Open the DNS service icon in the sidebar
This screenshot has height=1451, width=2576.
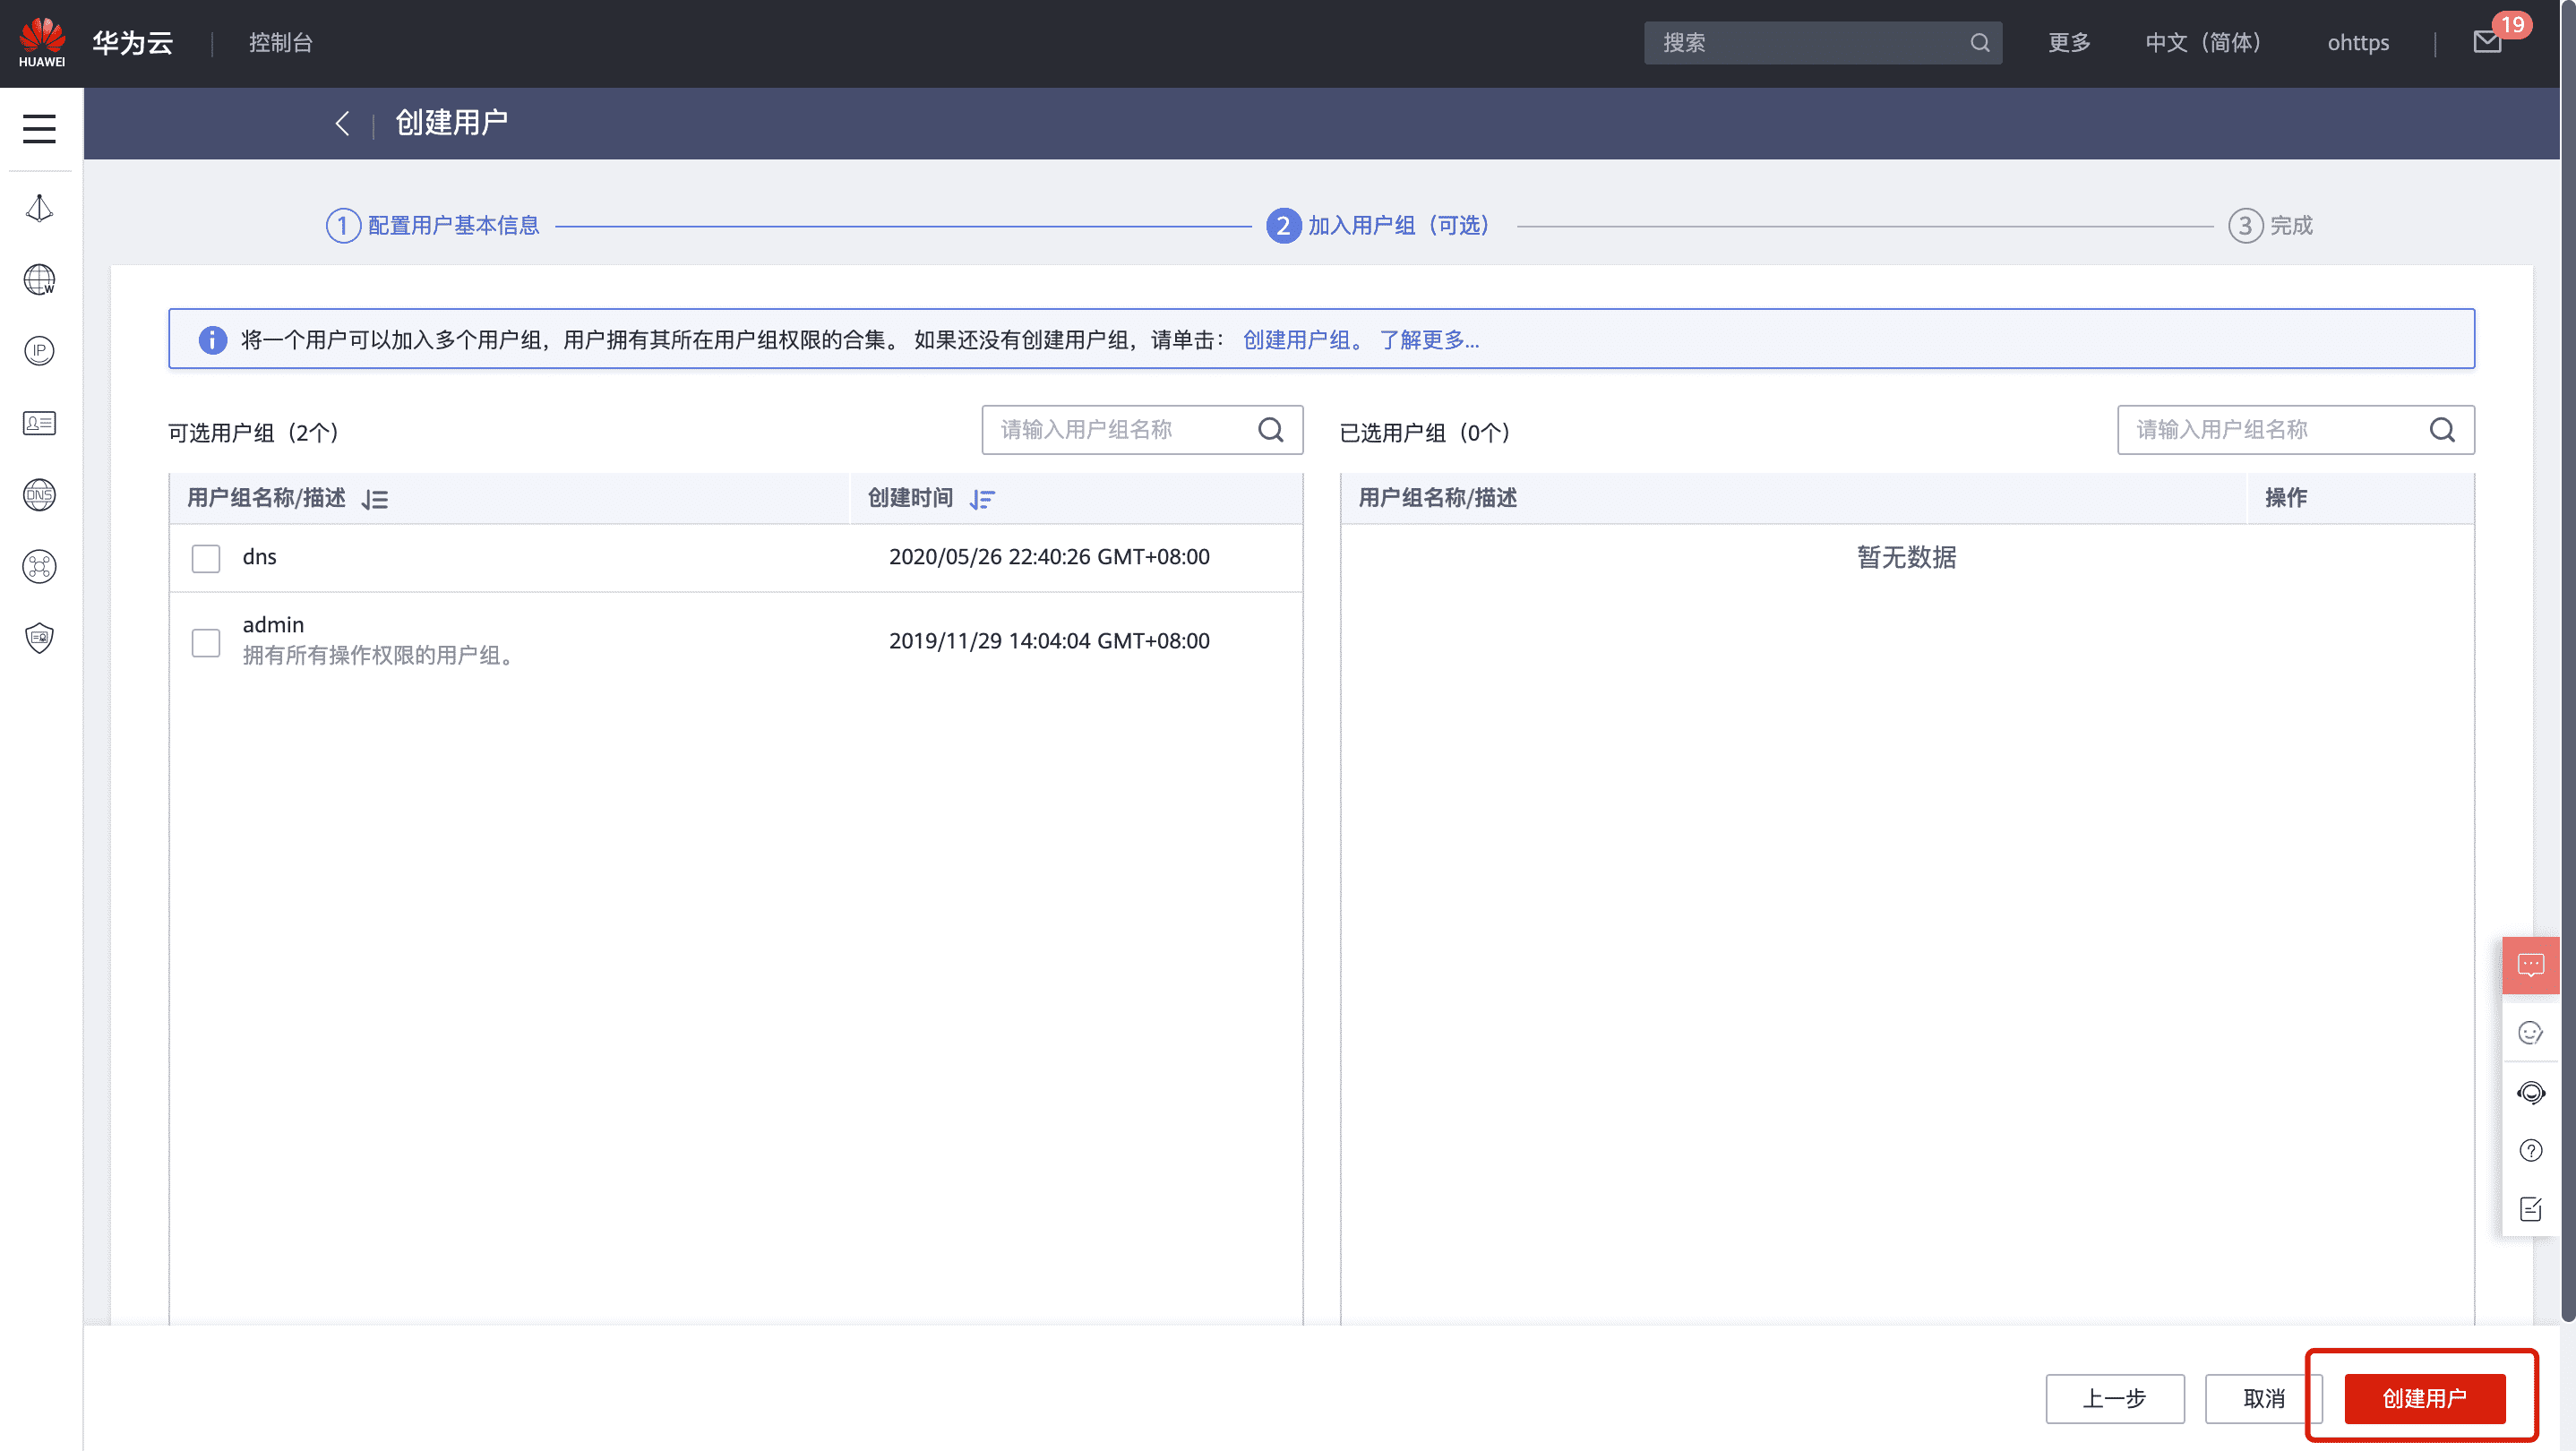(x=39, y=495)
